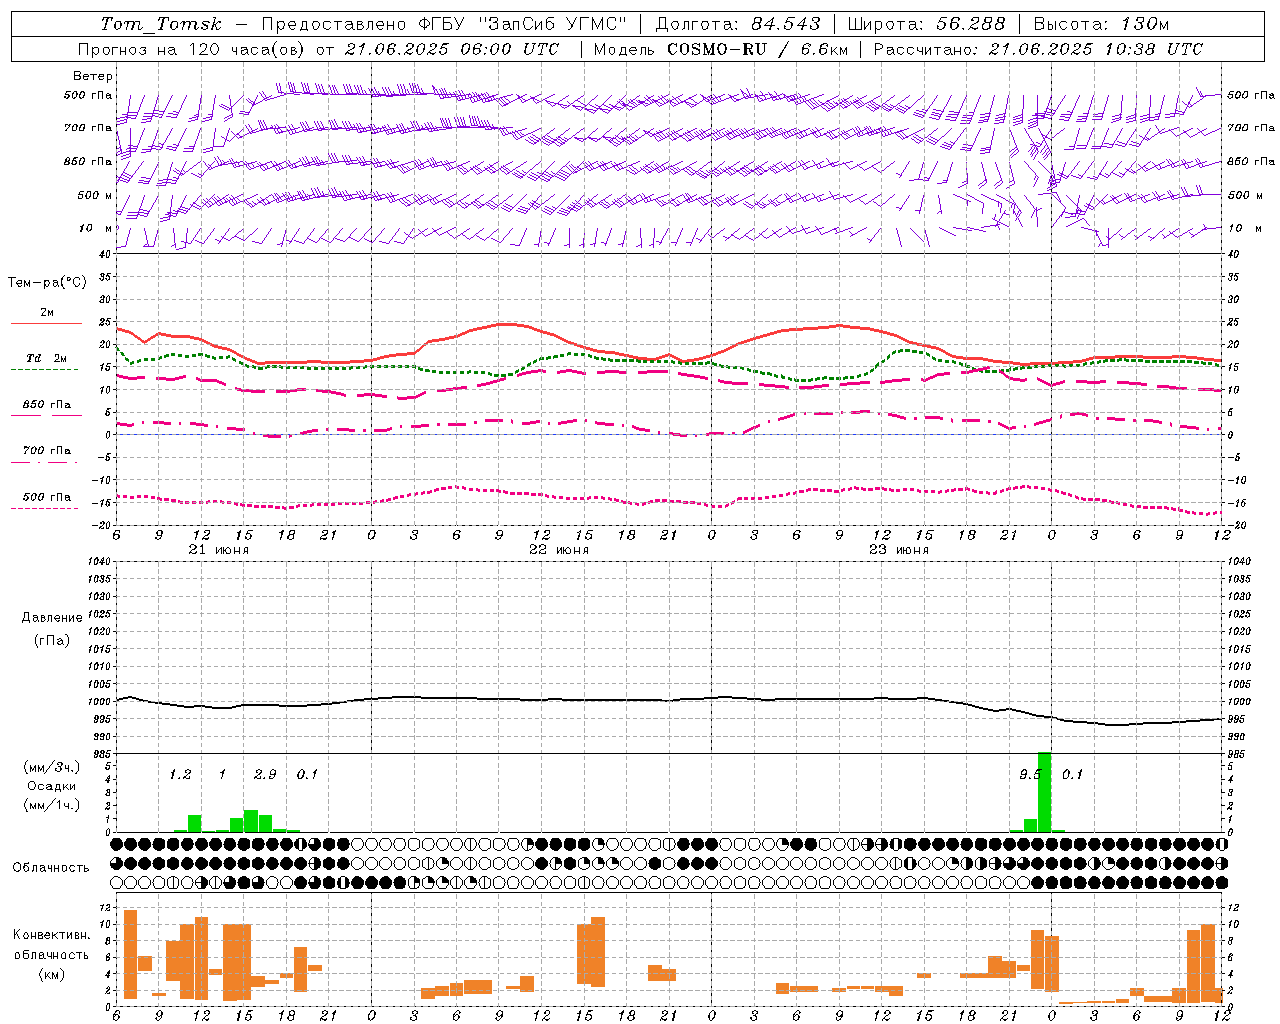Click the Давление pressure panel label
1280x1024 pixels.
pyautogui.click(x=52, y=618)
